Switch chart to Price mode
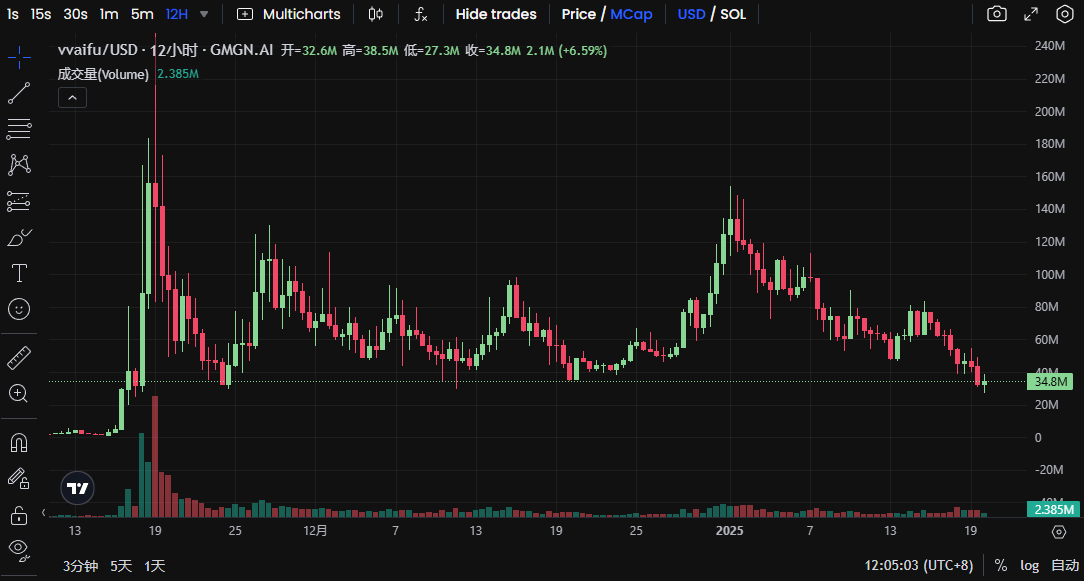 click(579, 14)
